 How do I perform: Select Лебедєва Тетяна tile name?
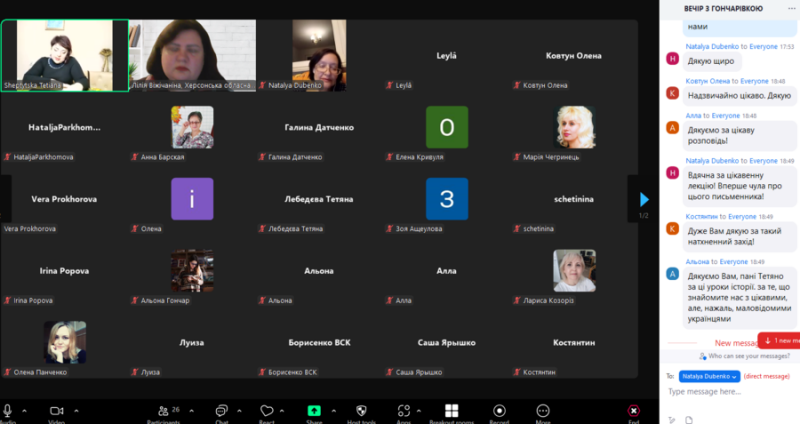pos(319,199)
